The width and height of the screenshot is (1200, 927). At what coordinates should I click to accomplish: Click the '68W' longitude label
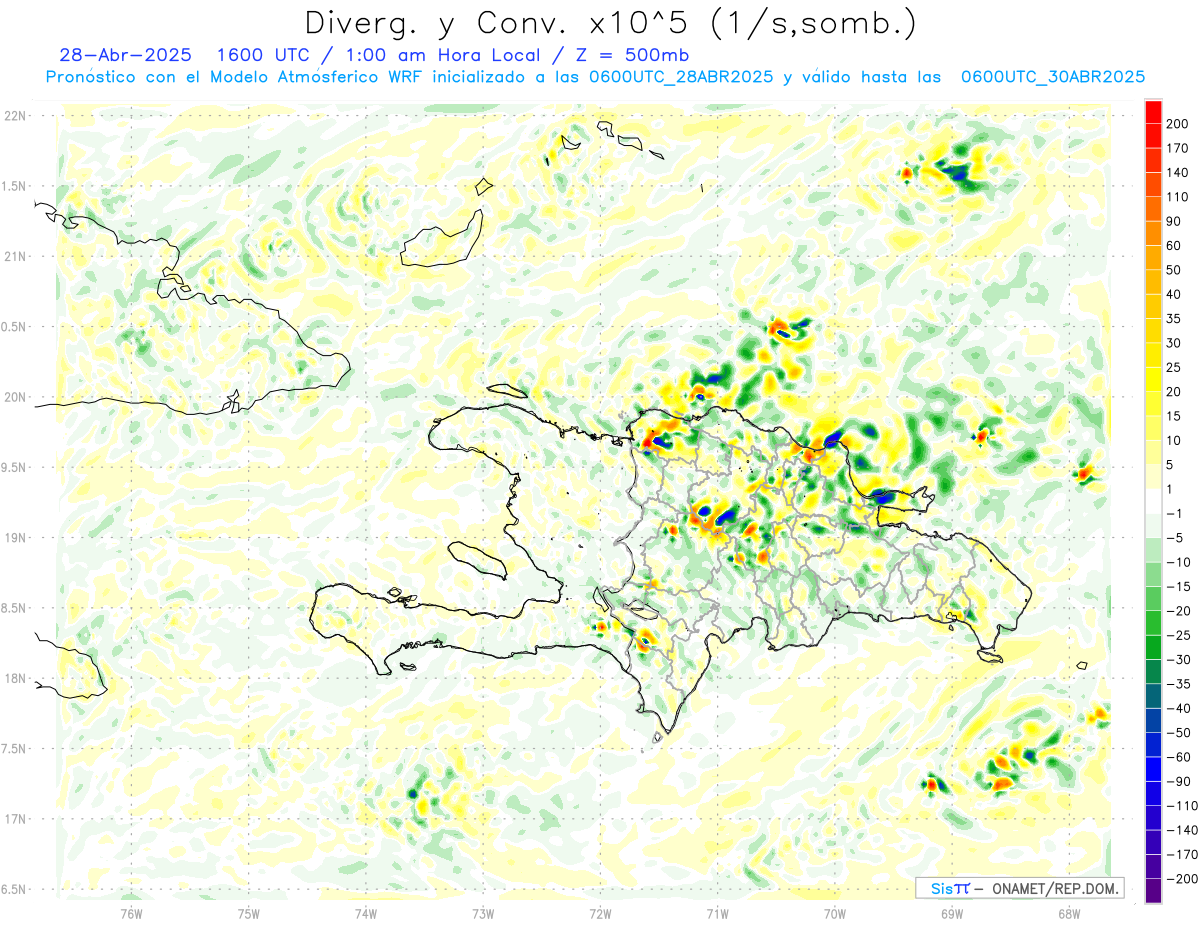point(1069,913)
